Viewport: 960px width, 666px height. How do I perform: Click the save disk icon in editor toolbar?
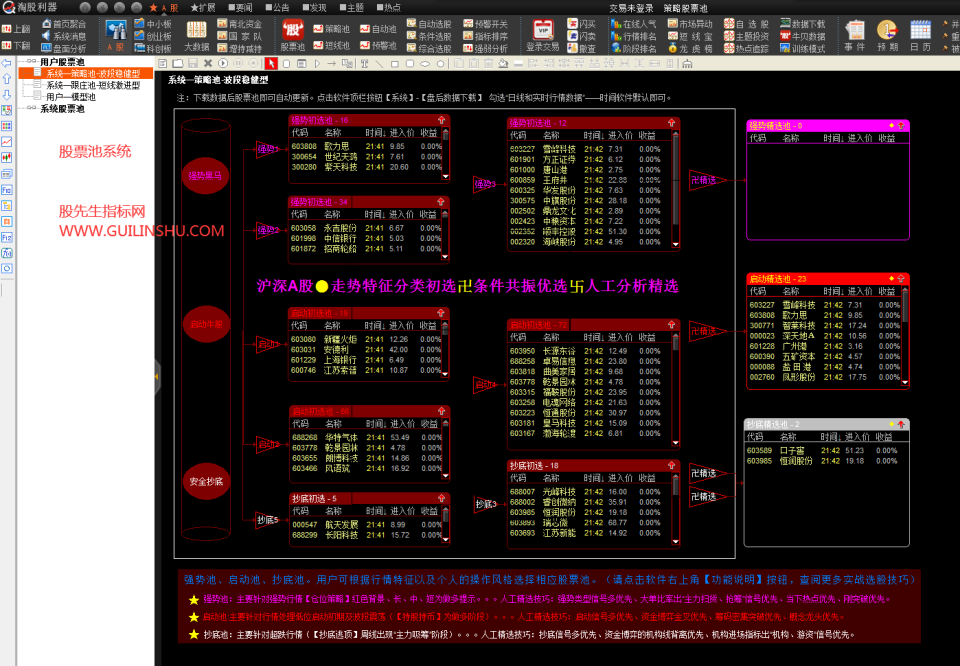click(193, 64)
